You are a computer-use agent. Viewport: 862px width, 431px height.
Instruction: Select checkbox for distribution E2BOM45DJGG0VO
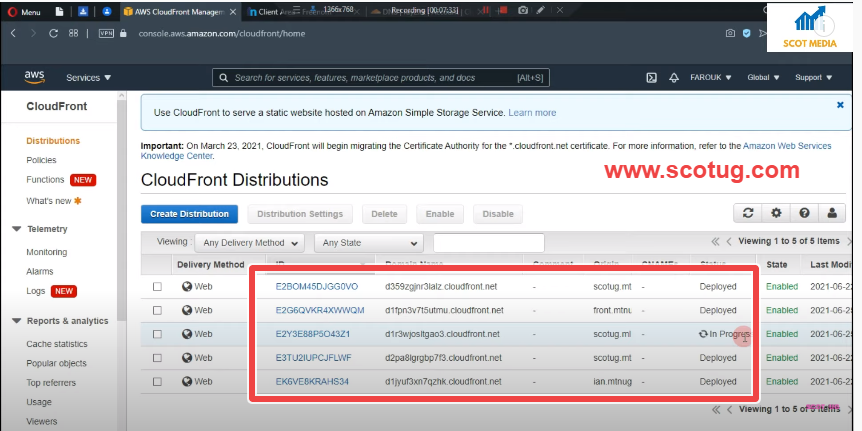coord(157,286)
